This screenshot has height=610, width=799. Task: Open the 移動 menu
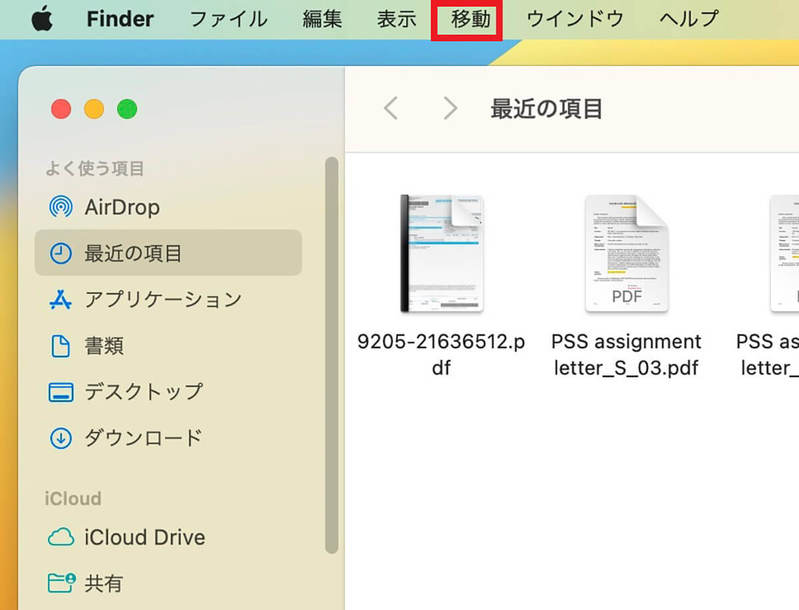pos(470,19)
